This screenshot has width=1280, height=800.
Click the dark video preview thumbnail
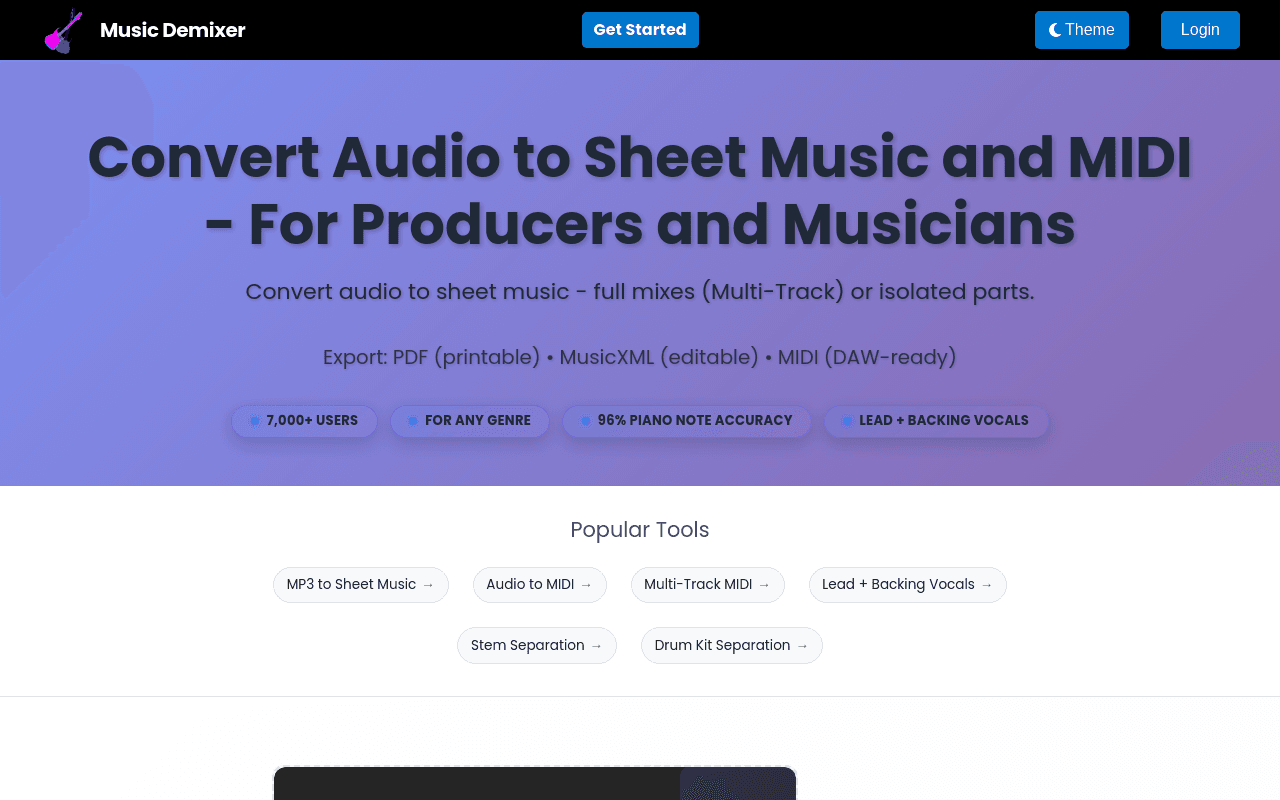coord(535,783)
